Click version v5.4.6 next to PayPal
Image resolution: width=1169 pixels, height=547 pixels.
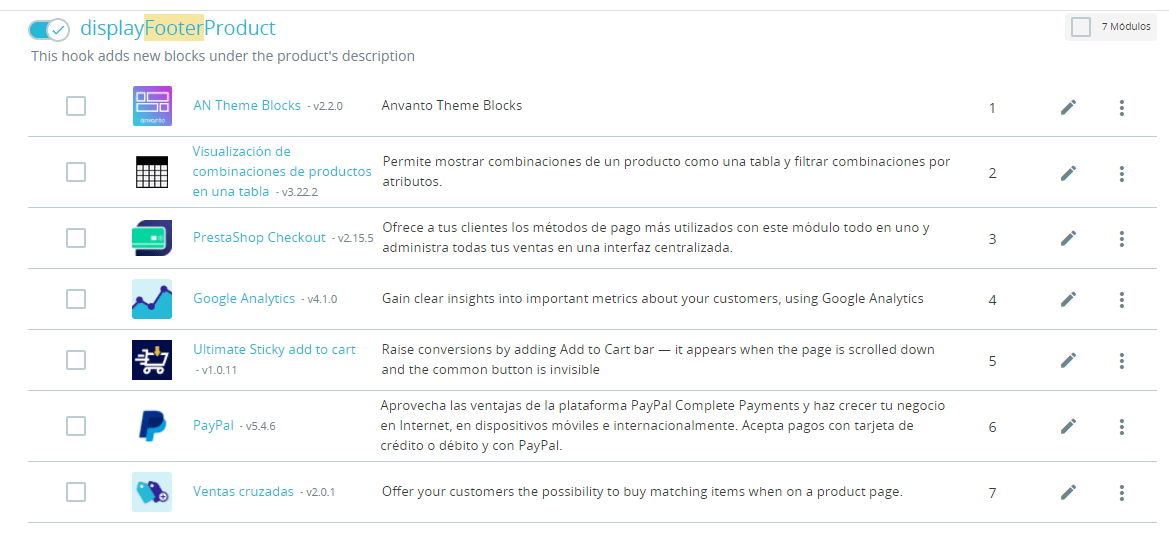coord(261,427)
